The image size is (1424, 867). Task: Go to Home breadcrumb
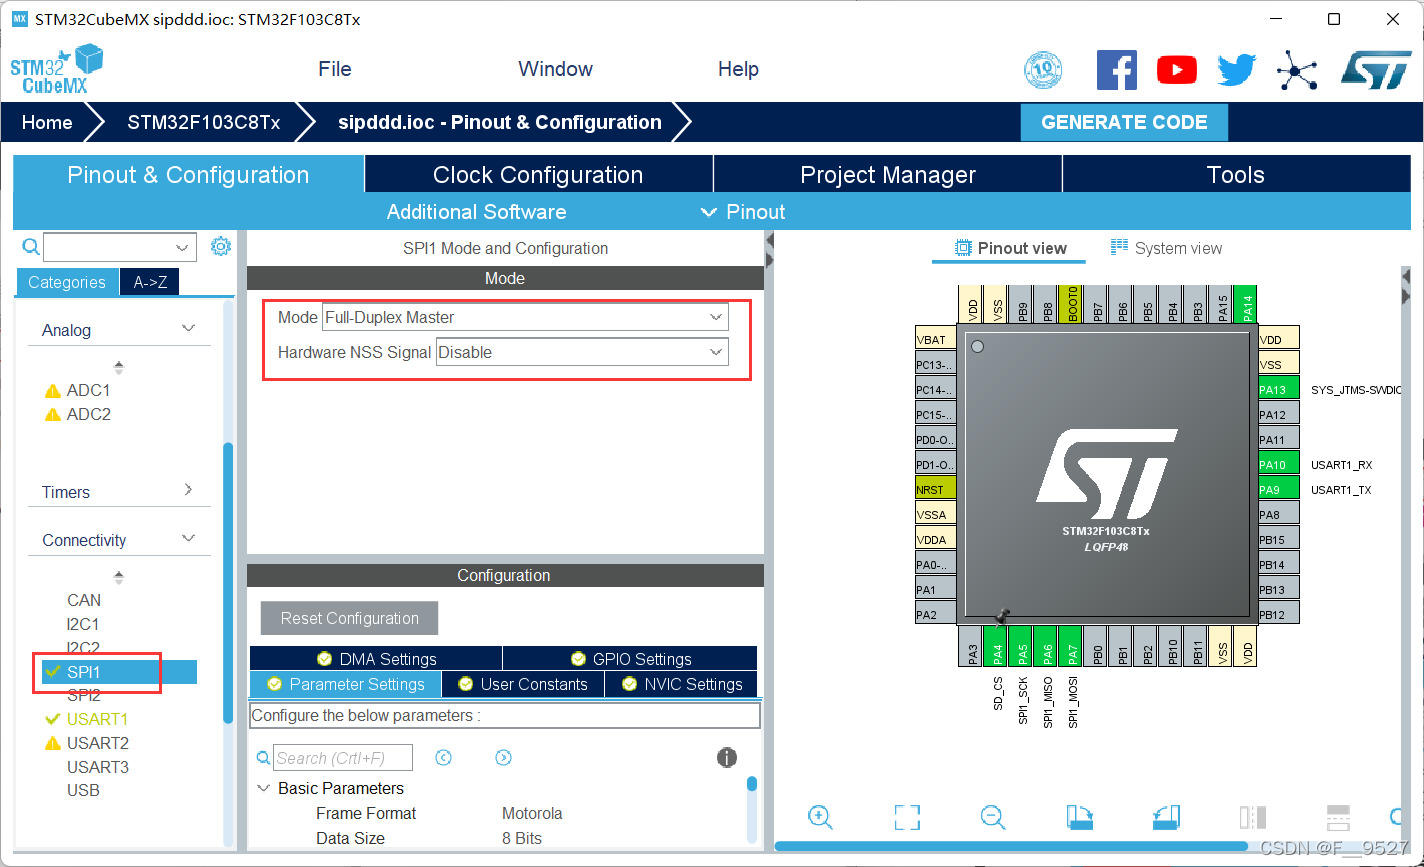tap(47, 122)
